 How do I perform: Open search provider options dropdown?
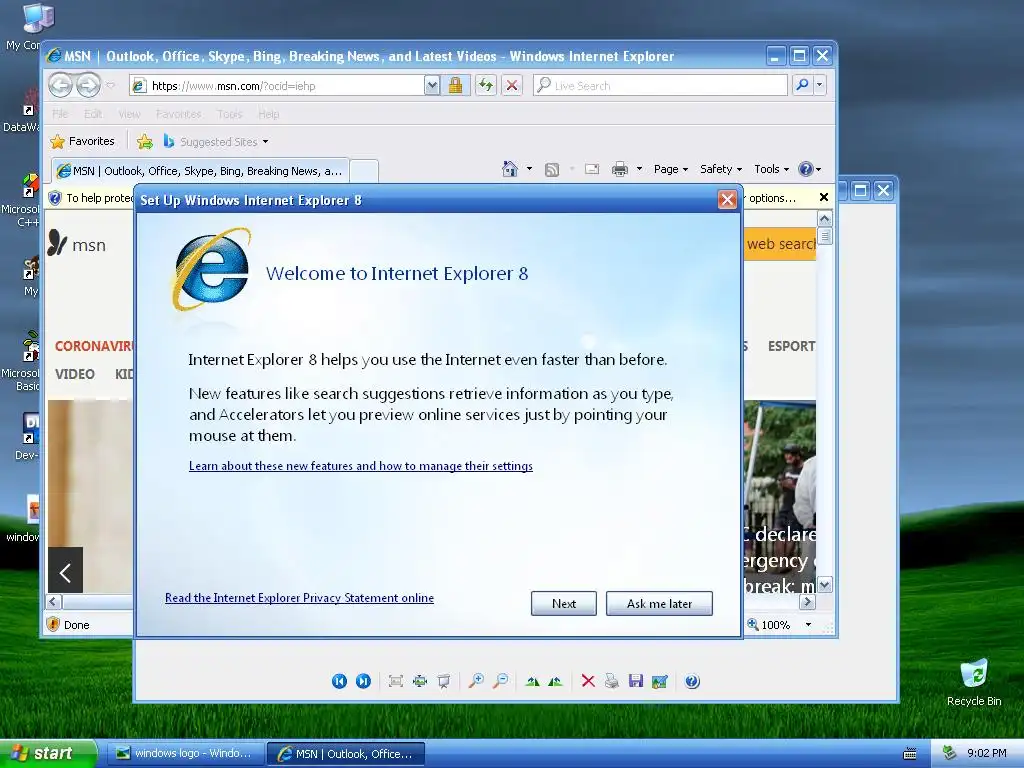coord(819,85)
